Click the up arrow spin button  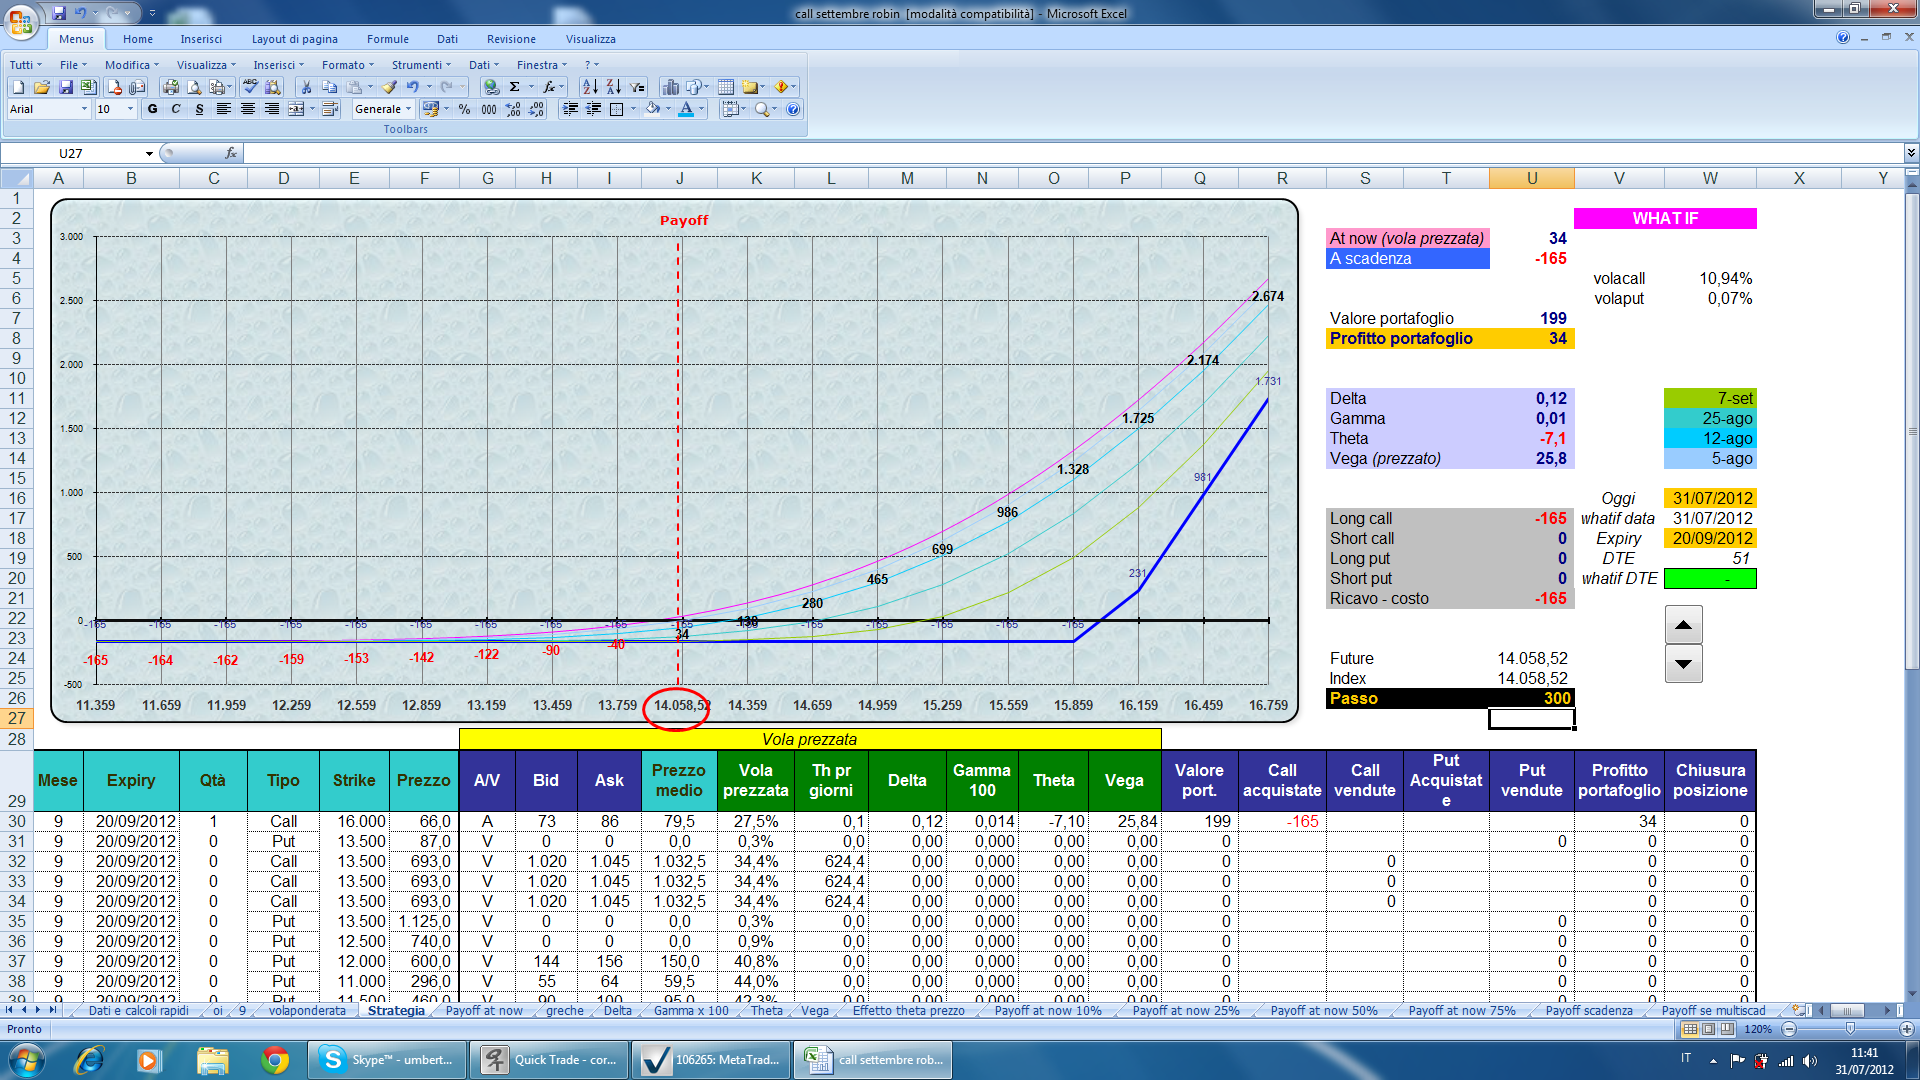1683,625
